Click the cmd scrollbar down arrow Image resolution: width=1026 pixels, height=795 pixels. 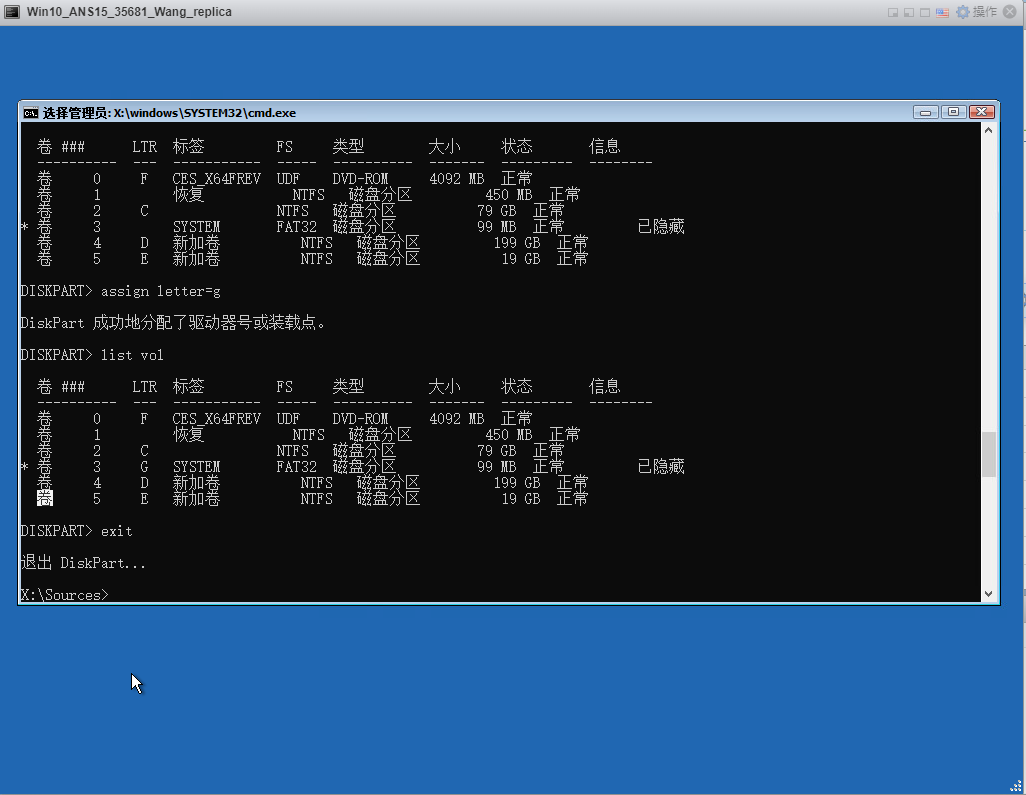989,594
